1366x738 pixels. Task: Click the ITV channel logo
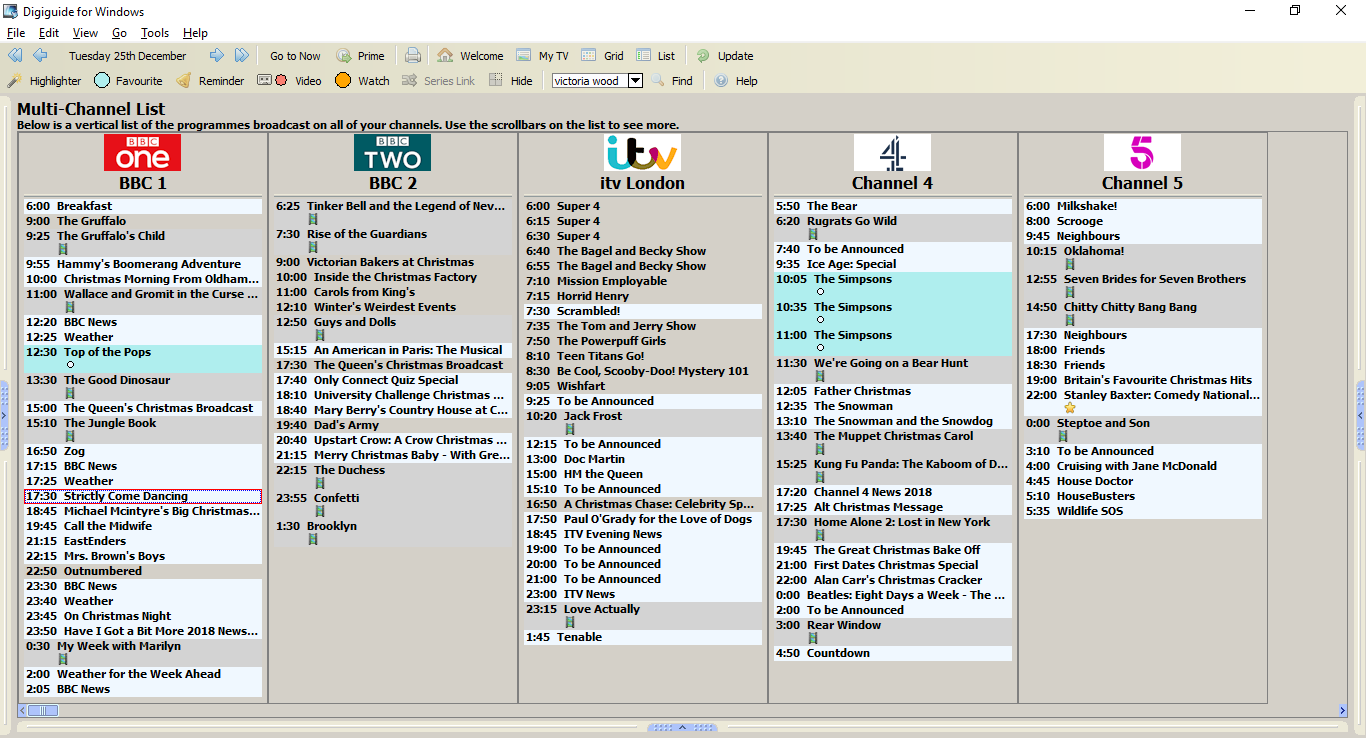643,153
